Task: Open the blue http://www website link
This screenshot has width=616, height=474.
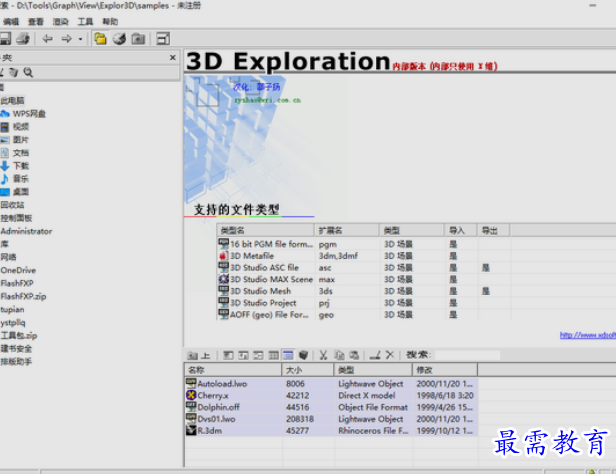Action: pos(588,335)
